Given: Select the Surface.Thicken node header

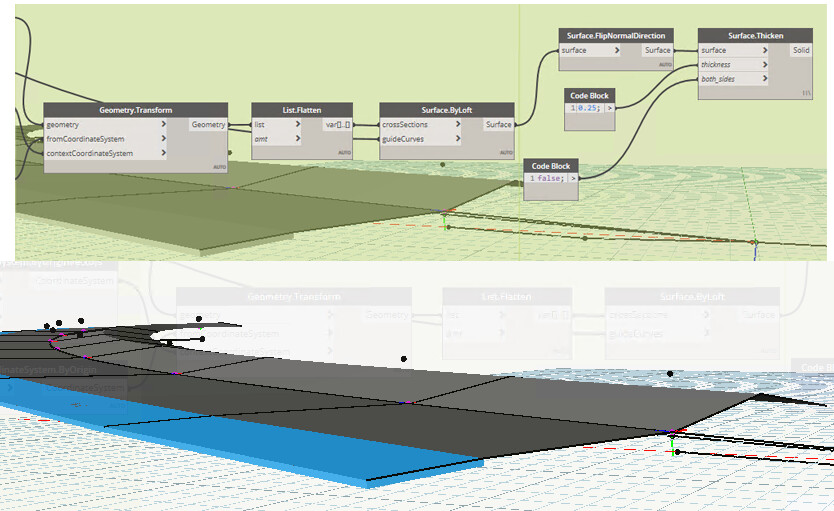Looking at the screenshot, I should tap(755, 36).
